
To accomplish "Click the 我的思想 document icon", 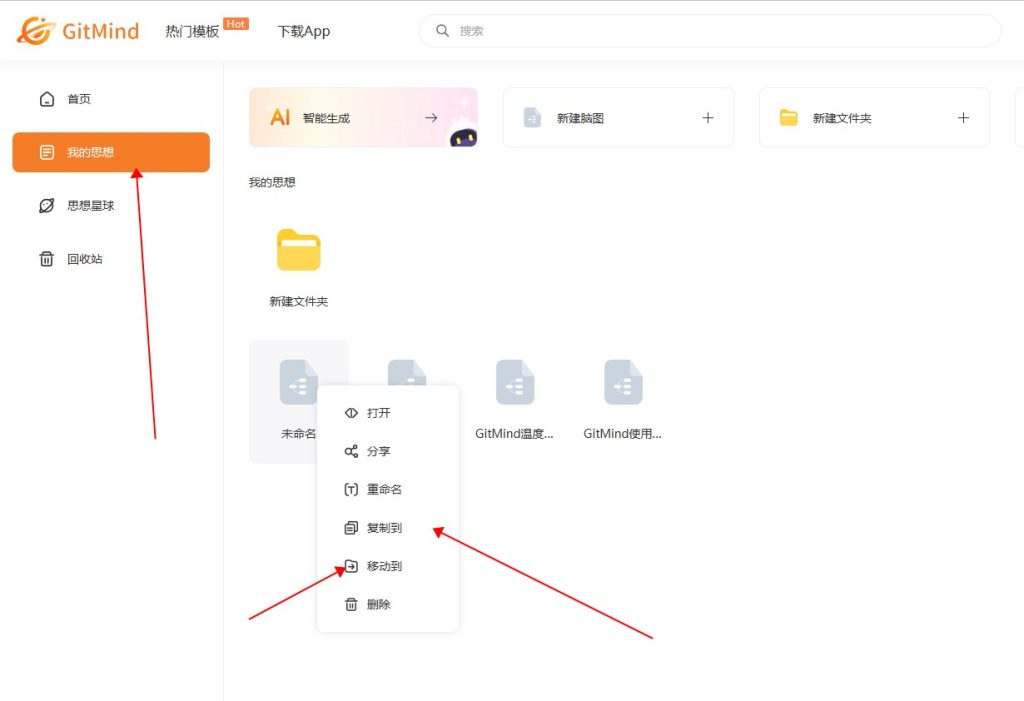I will (47, 152).
